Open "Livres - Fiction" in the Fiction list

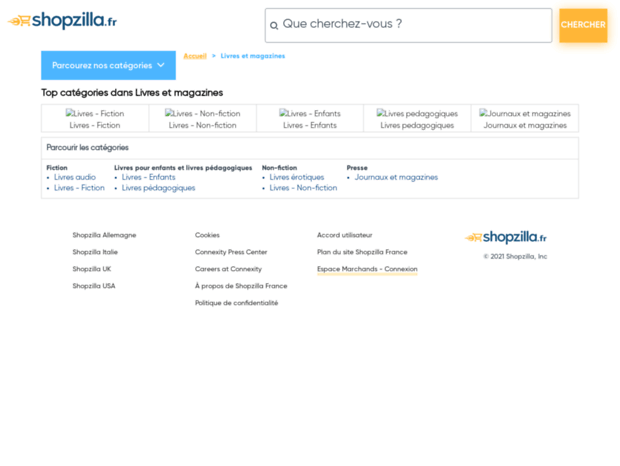(79, 188)
